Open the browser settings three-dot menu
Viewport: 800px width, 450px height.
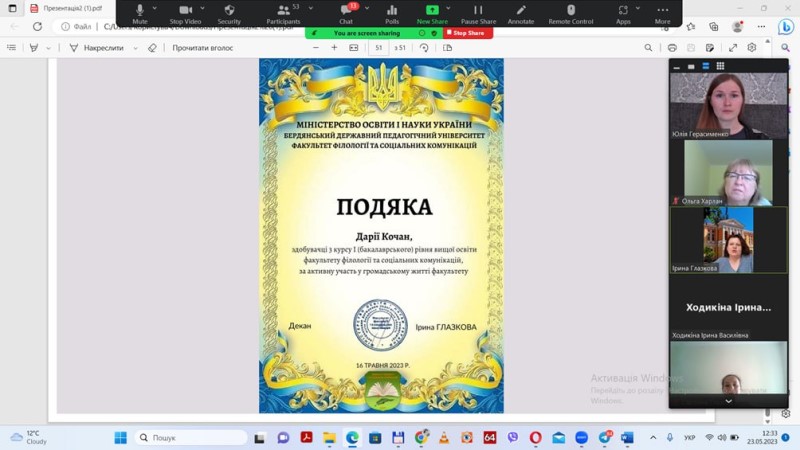click(x=761, y=27)
